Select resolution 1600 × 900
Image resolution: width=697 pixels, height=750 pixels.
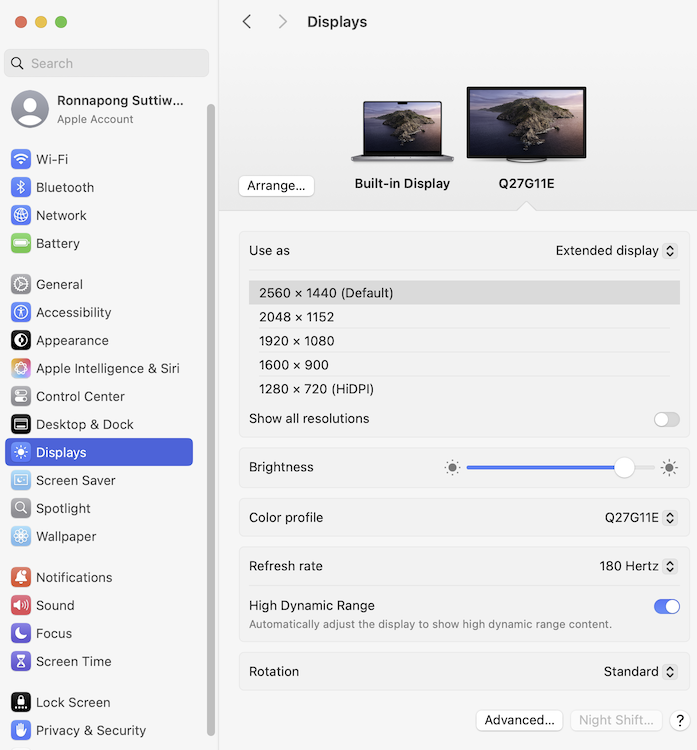point(464,365)
